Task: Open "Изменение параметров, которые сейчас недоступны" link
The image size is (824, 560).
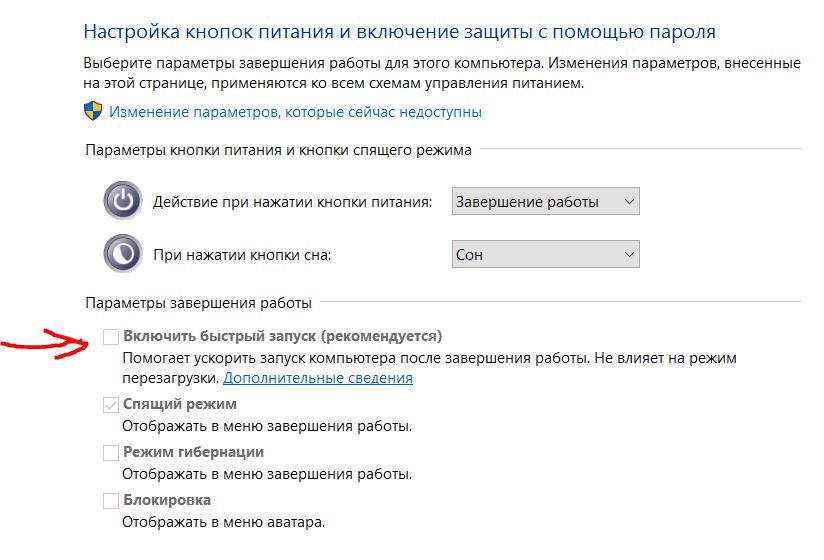Action: tap(295, 112)
